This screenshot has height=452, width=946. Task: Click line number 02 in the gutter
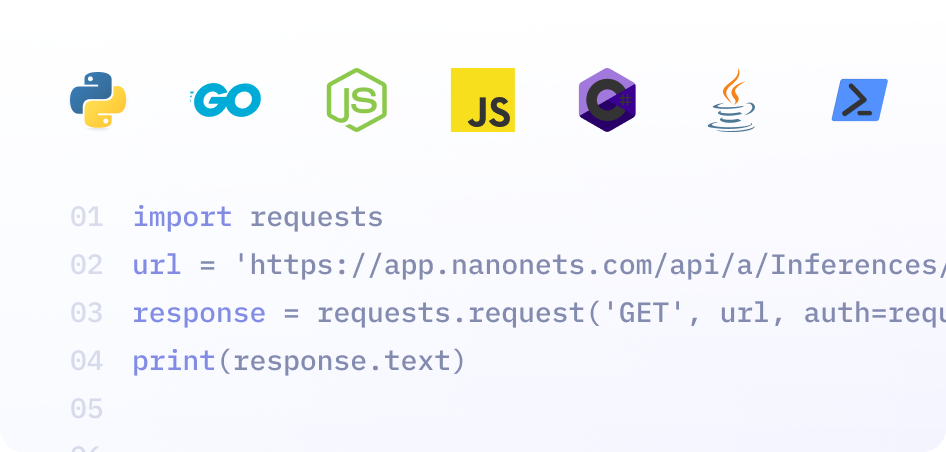(x=87, y=265)
